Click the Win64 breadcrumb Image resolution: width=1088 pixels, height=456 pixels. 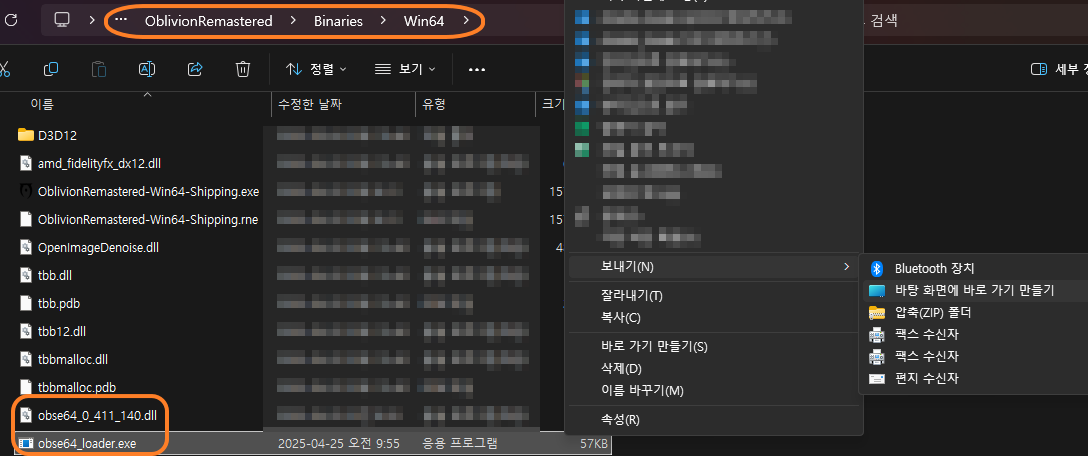point(424,21)
